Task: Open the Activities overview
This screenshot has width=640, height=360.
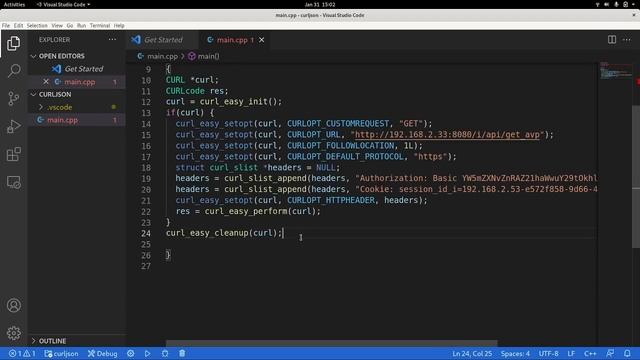Action: (x=14, y=4)
